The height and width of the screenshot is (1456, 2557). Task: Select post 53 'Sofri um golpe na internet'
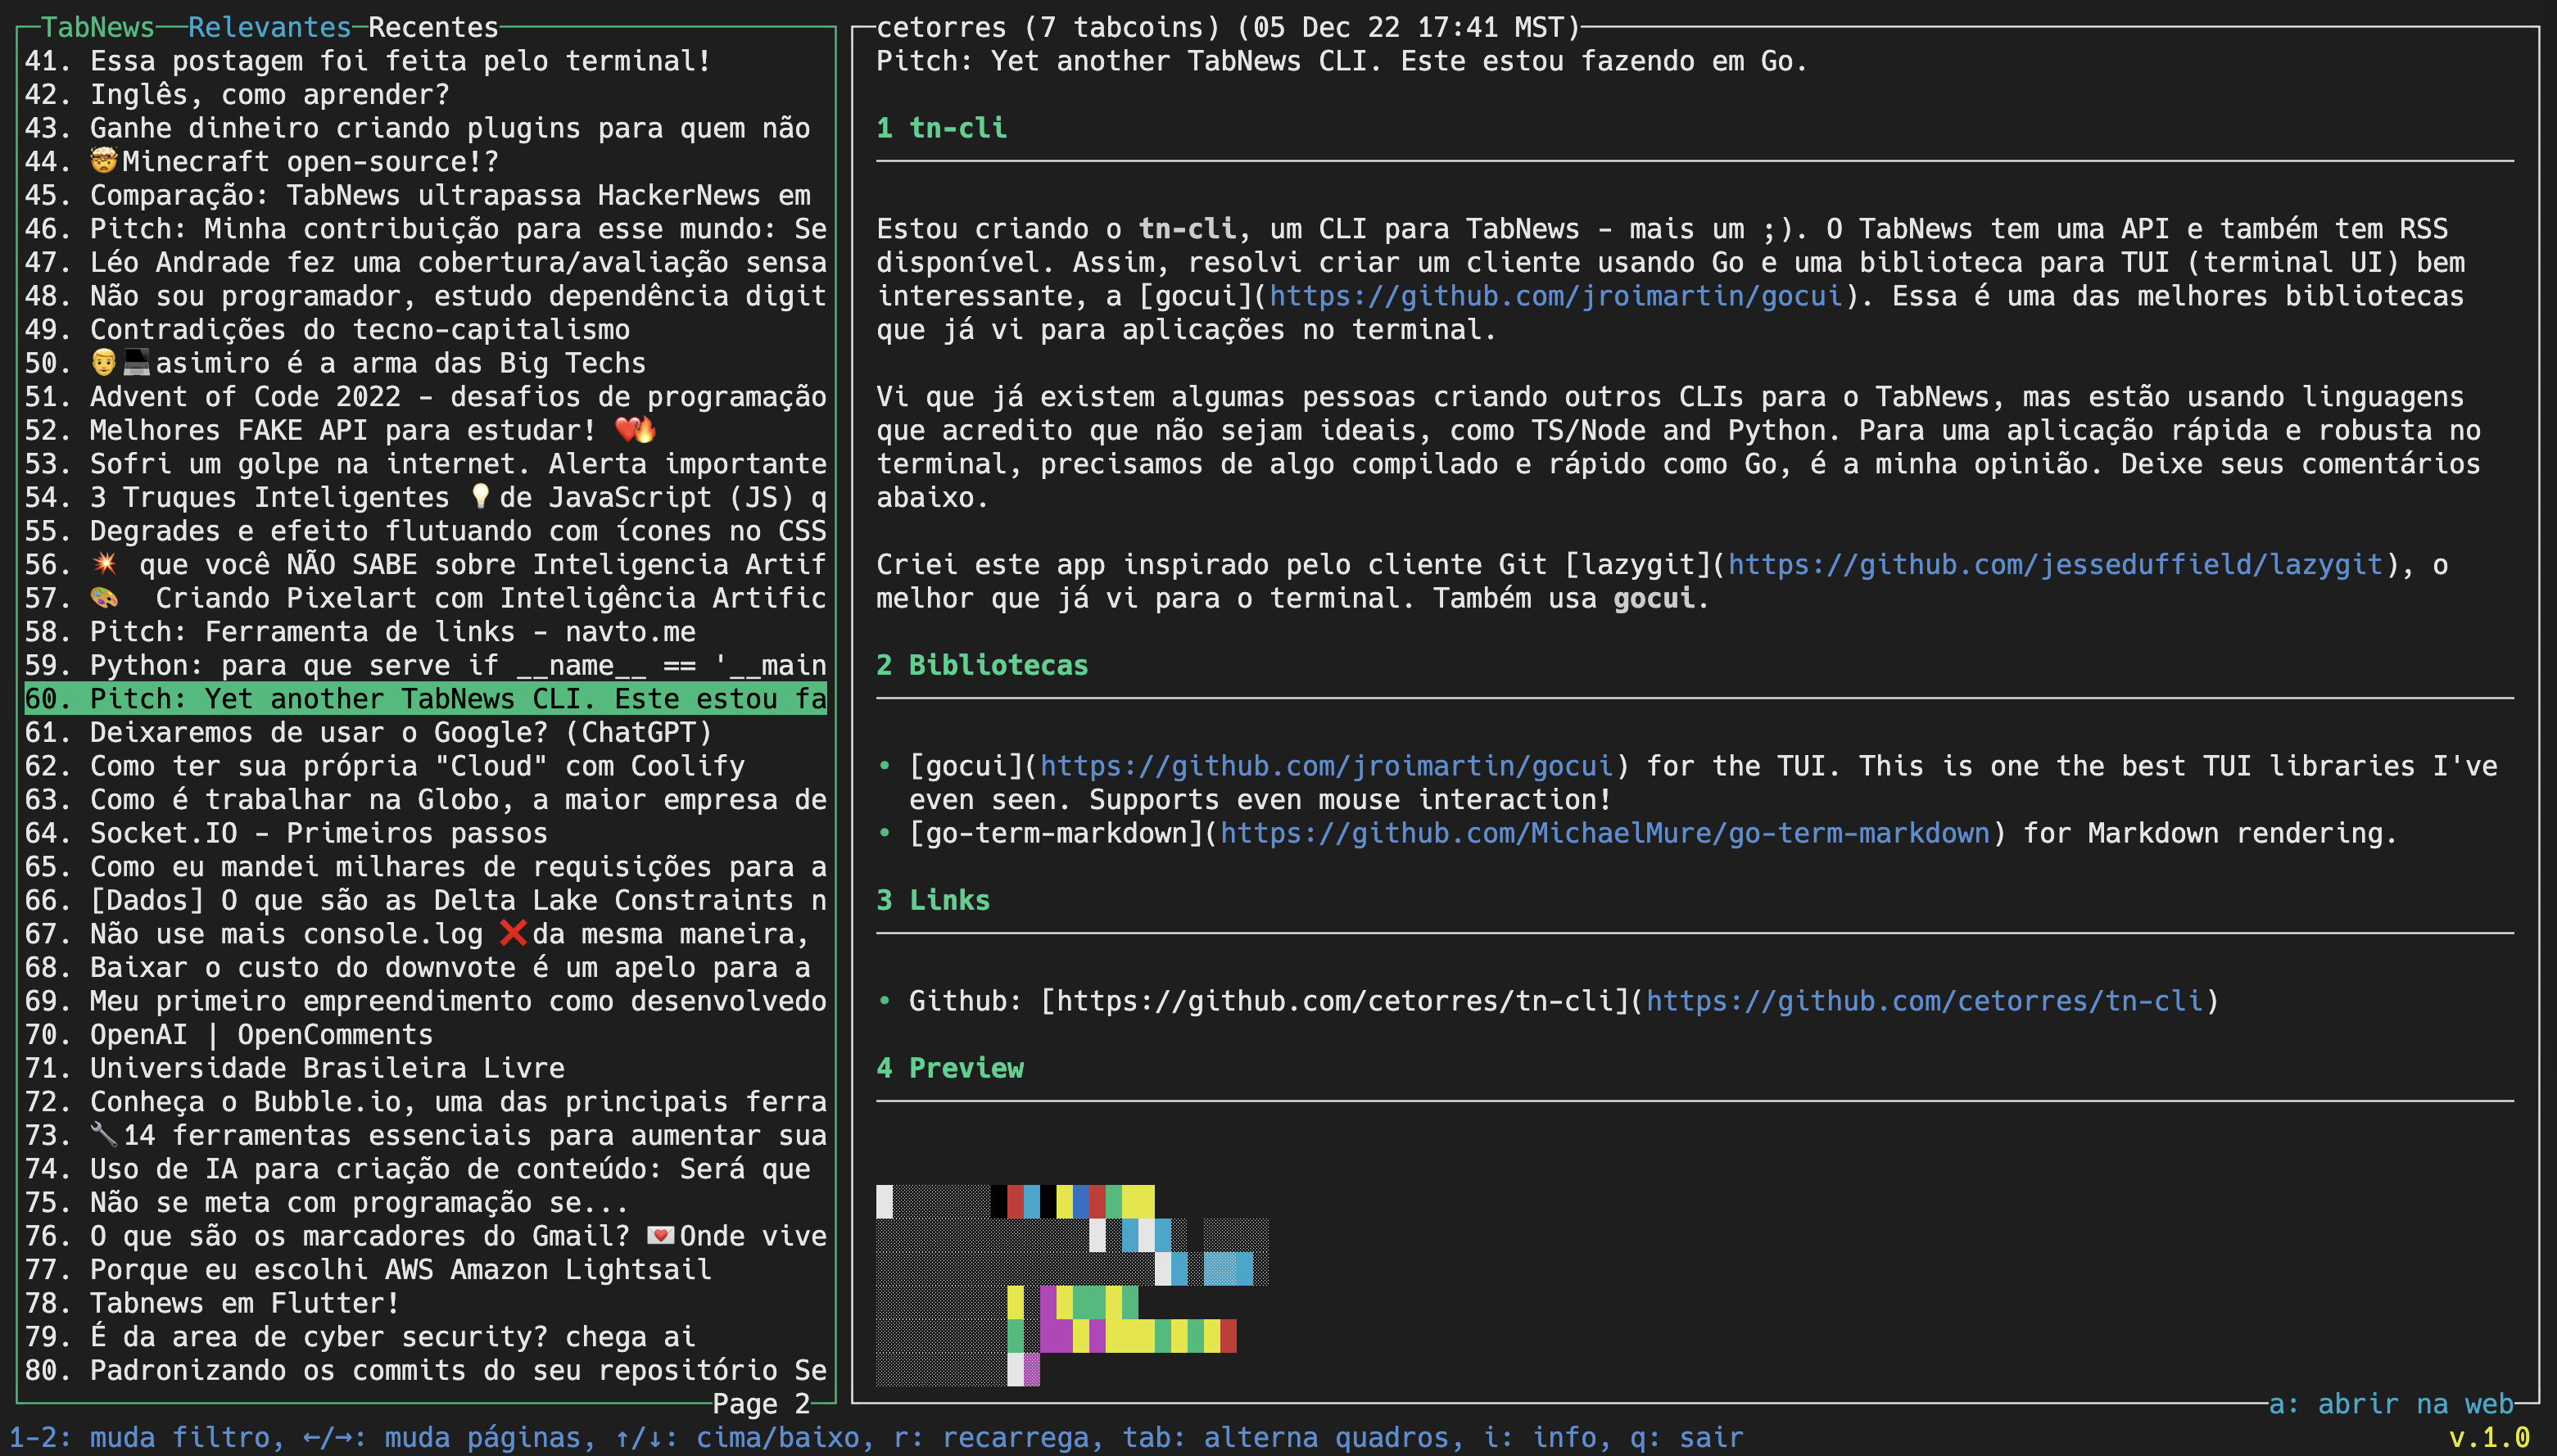pyautogui.click(x=425, y=464)
